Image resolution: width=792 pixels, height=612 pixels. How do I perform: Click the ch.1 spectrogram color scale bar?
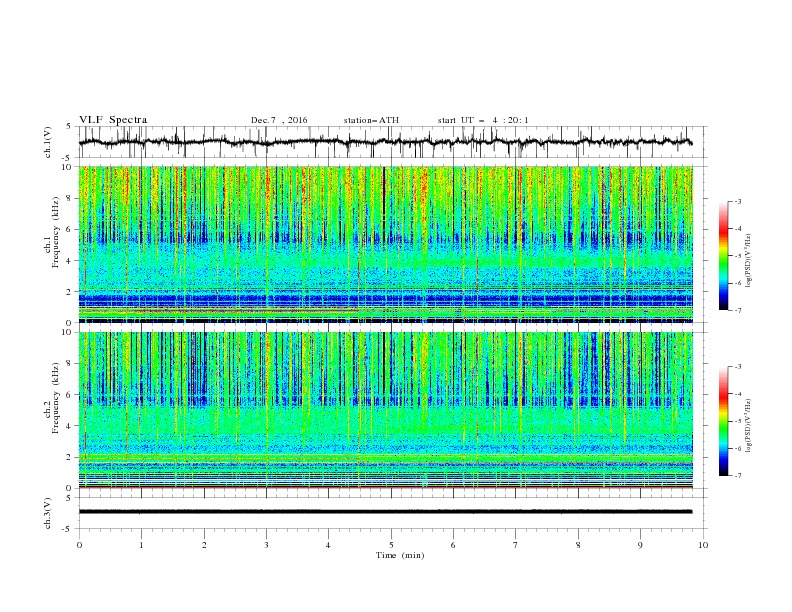click(x=723, y=256)
